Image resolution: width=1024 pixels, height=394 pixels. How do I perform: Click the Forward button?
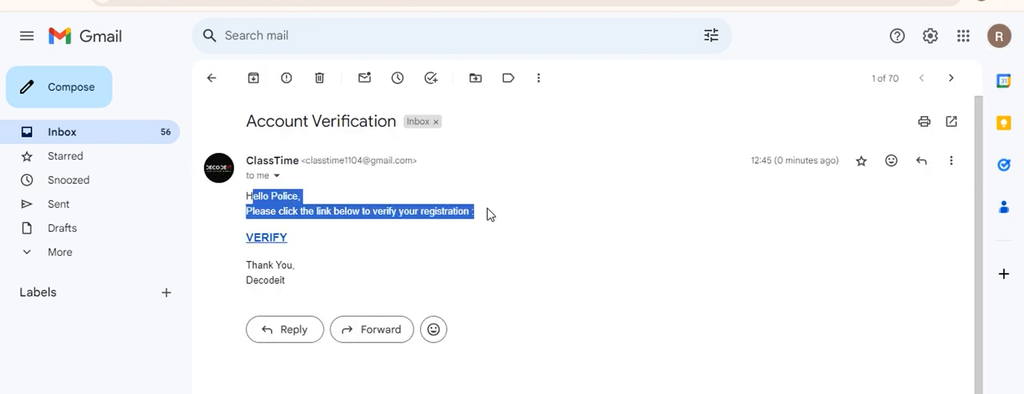click(372, 329)
